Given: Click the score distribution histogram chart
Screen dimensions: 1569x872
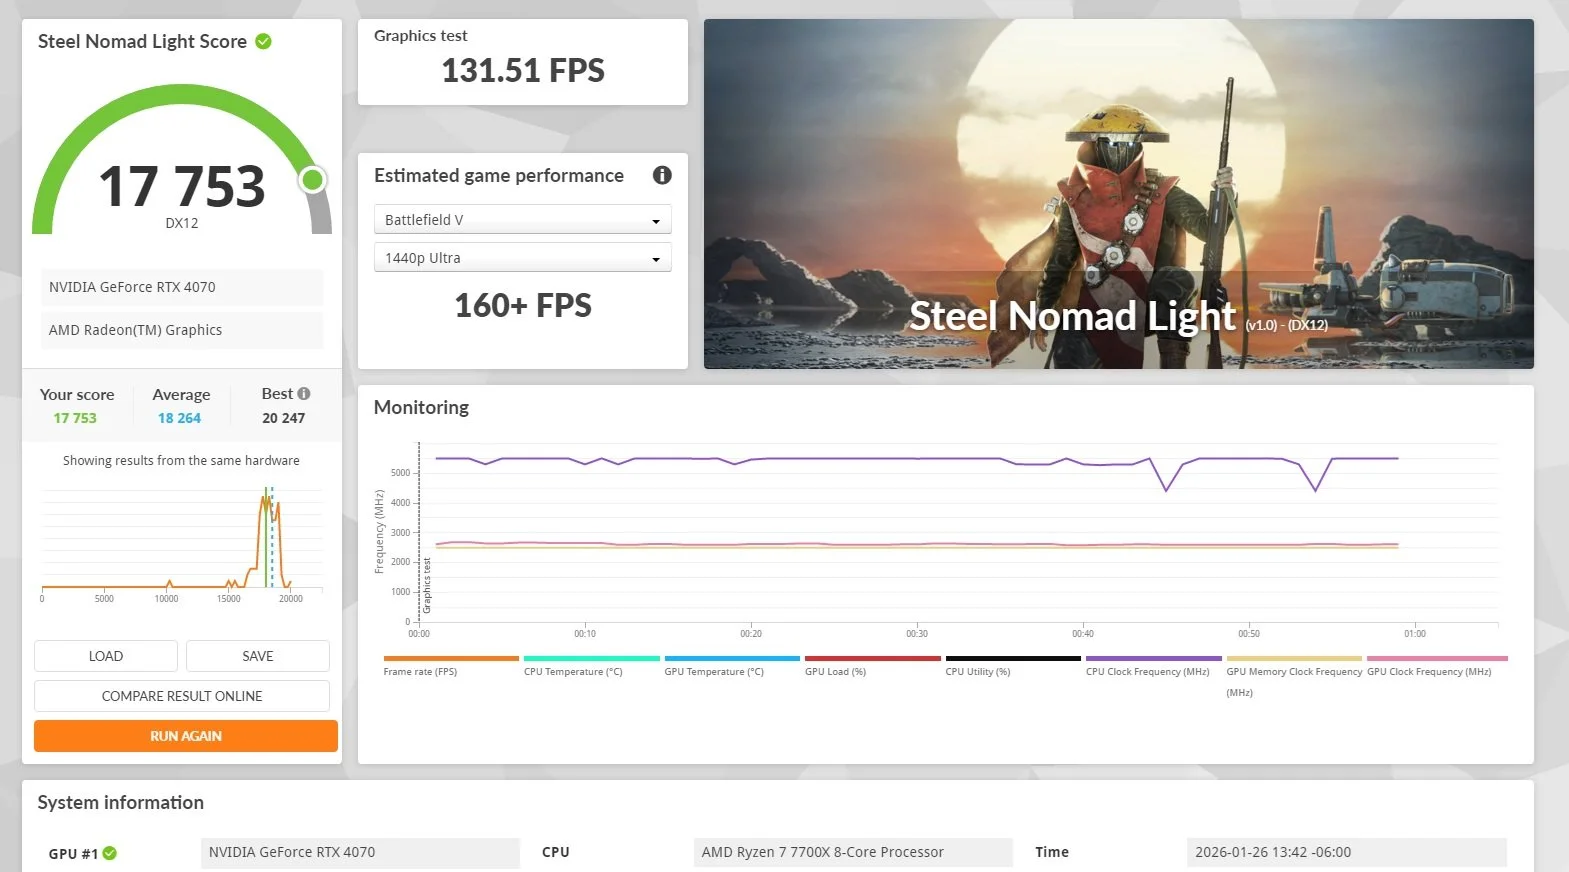Looking at the screenshot, I should [181, 543].
